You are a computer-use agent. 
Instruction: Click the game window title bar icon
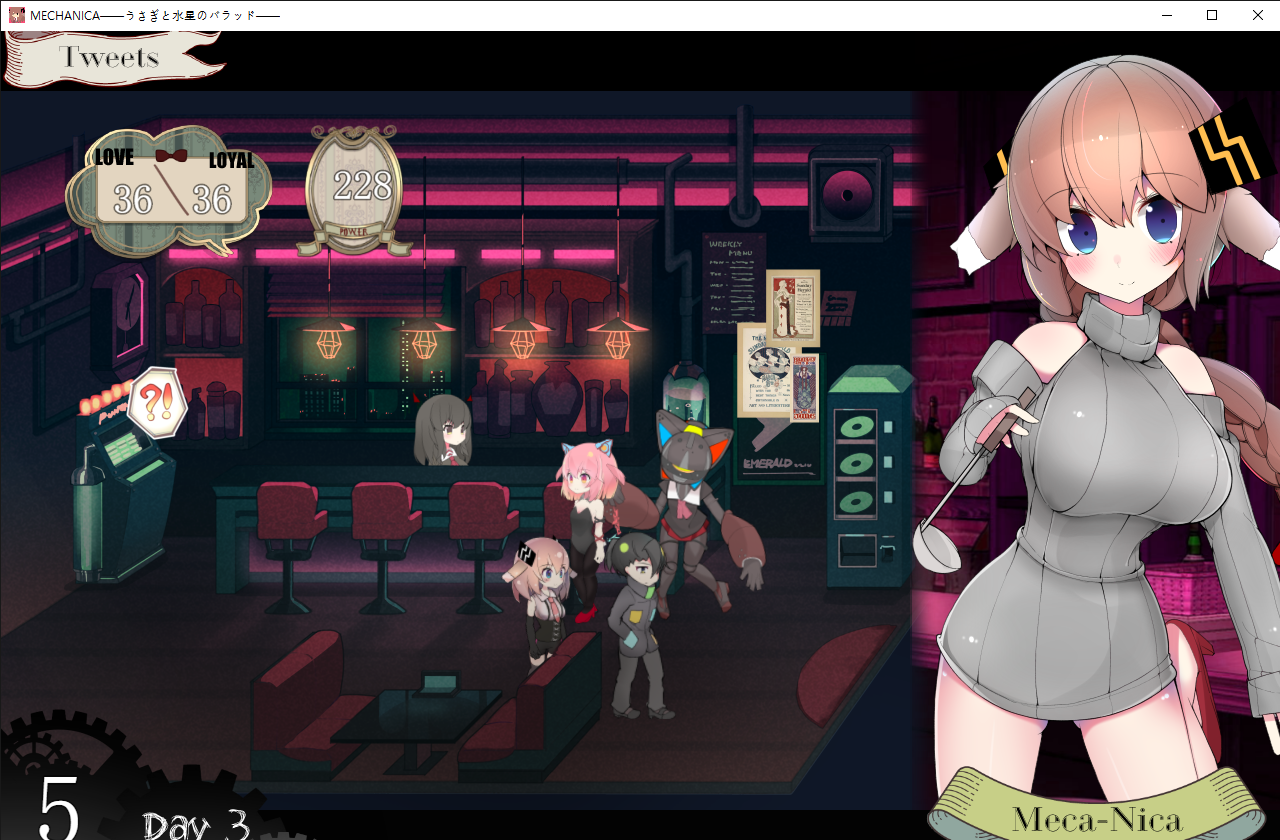(x=16, y=15)
